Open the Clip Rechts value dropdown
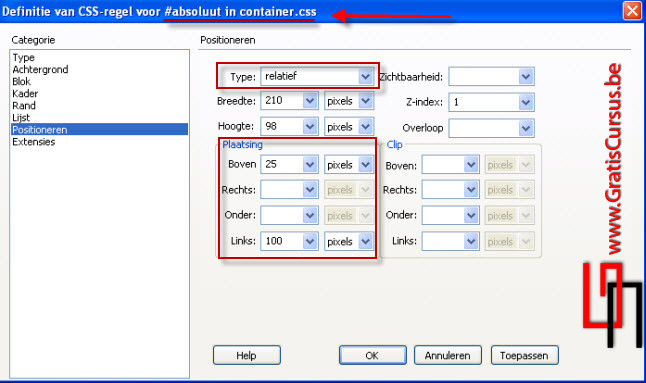Screen dimensions: 646x383 point(471,190)
